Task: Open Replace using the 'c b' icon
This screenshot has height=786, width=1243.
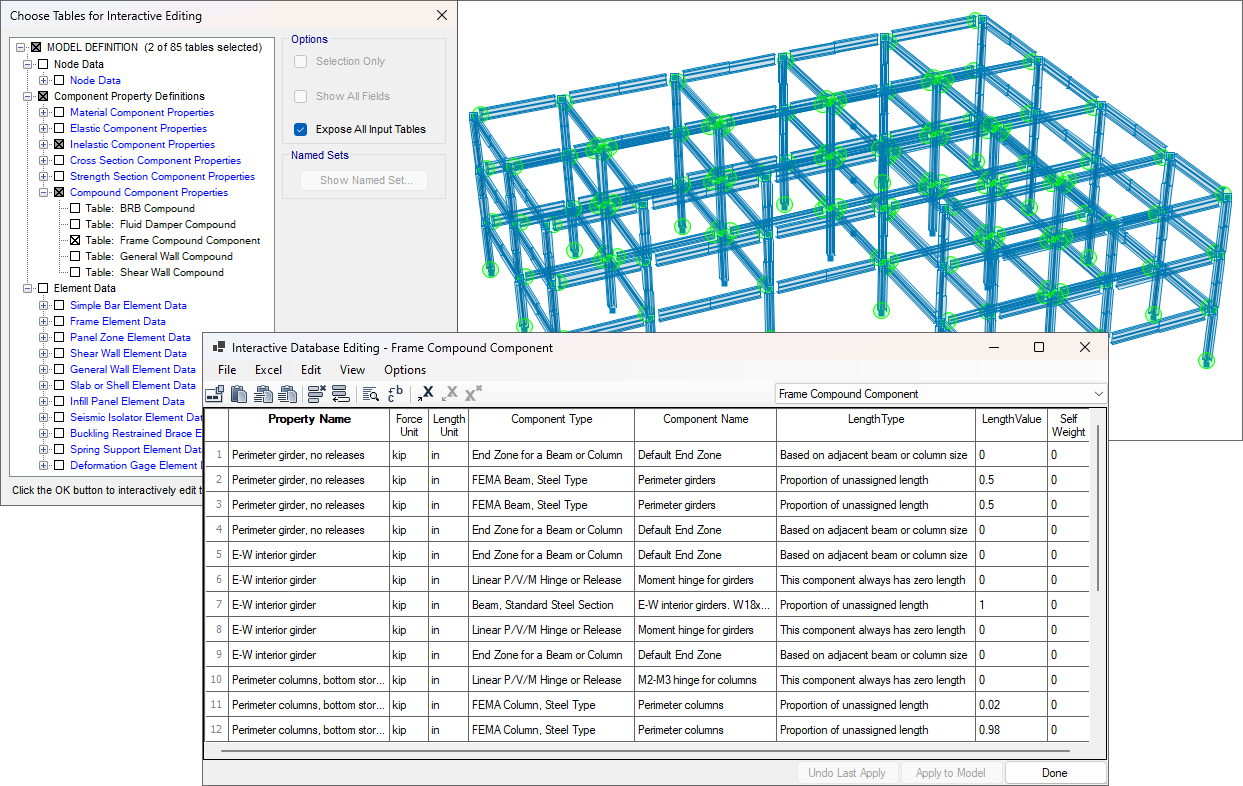Action: [395, 394]
